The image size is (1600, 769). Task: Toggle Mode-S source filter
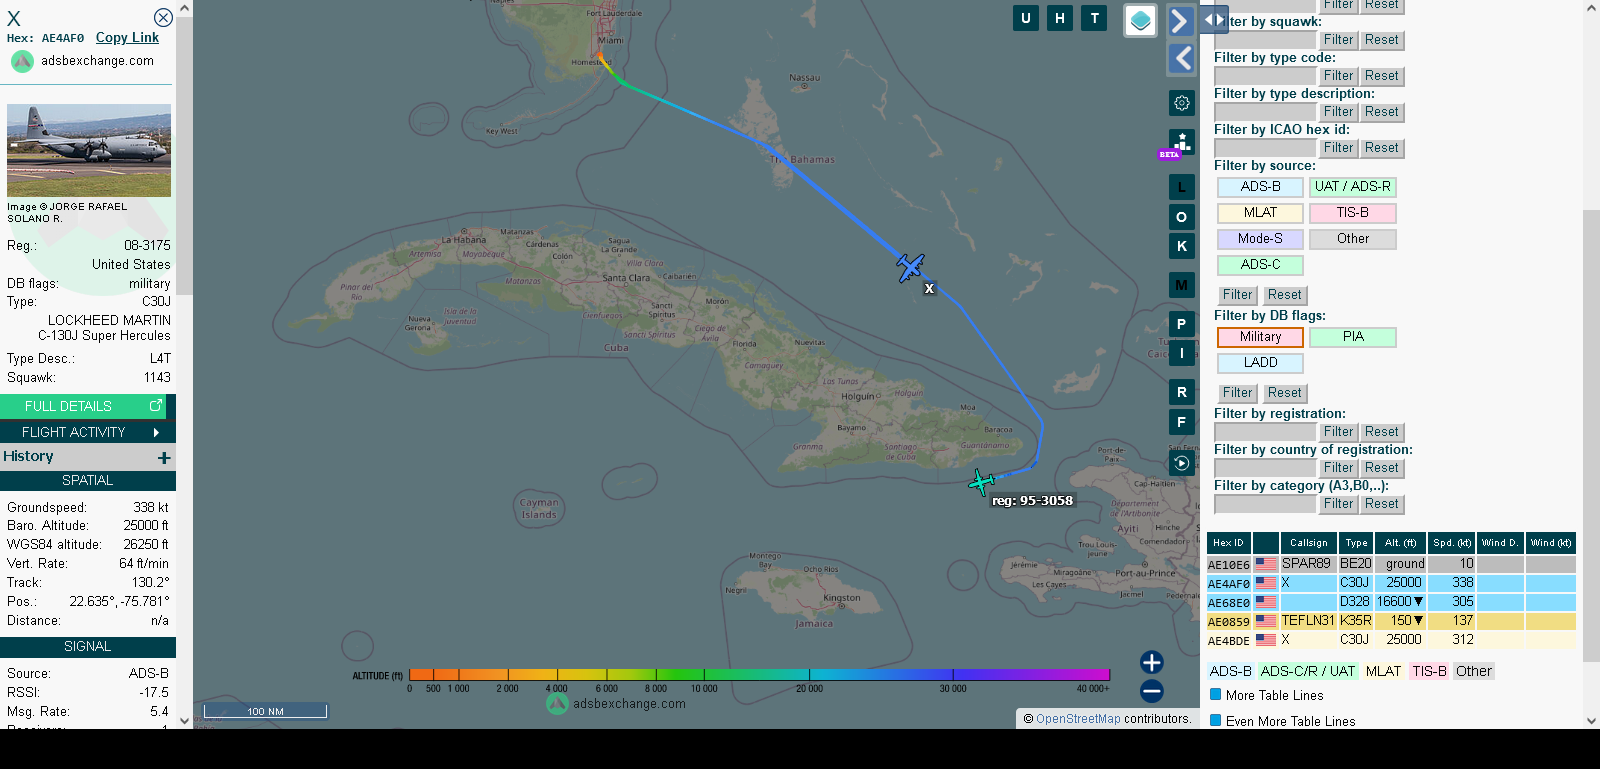pyautogui.click(x=1260, y=239)
